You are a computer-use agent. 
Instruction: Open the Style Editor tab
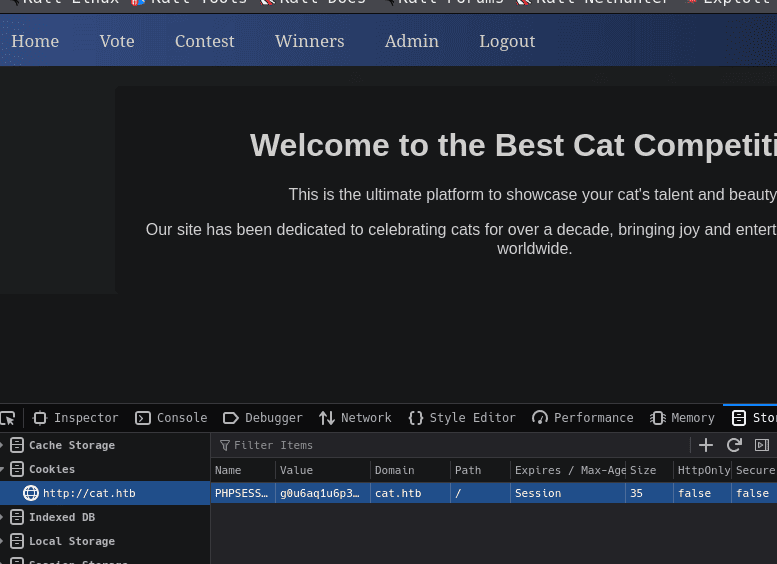click(462, 418)
